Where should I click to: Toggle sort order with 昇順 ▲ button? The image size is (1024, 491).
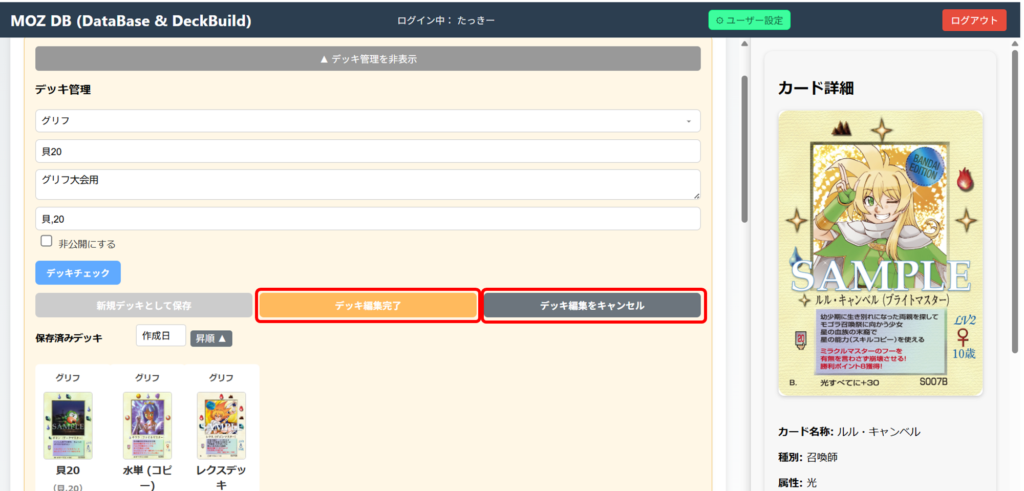211,338
